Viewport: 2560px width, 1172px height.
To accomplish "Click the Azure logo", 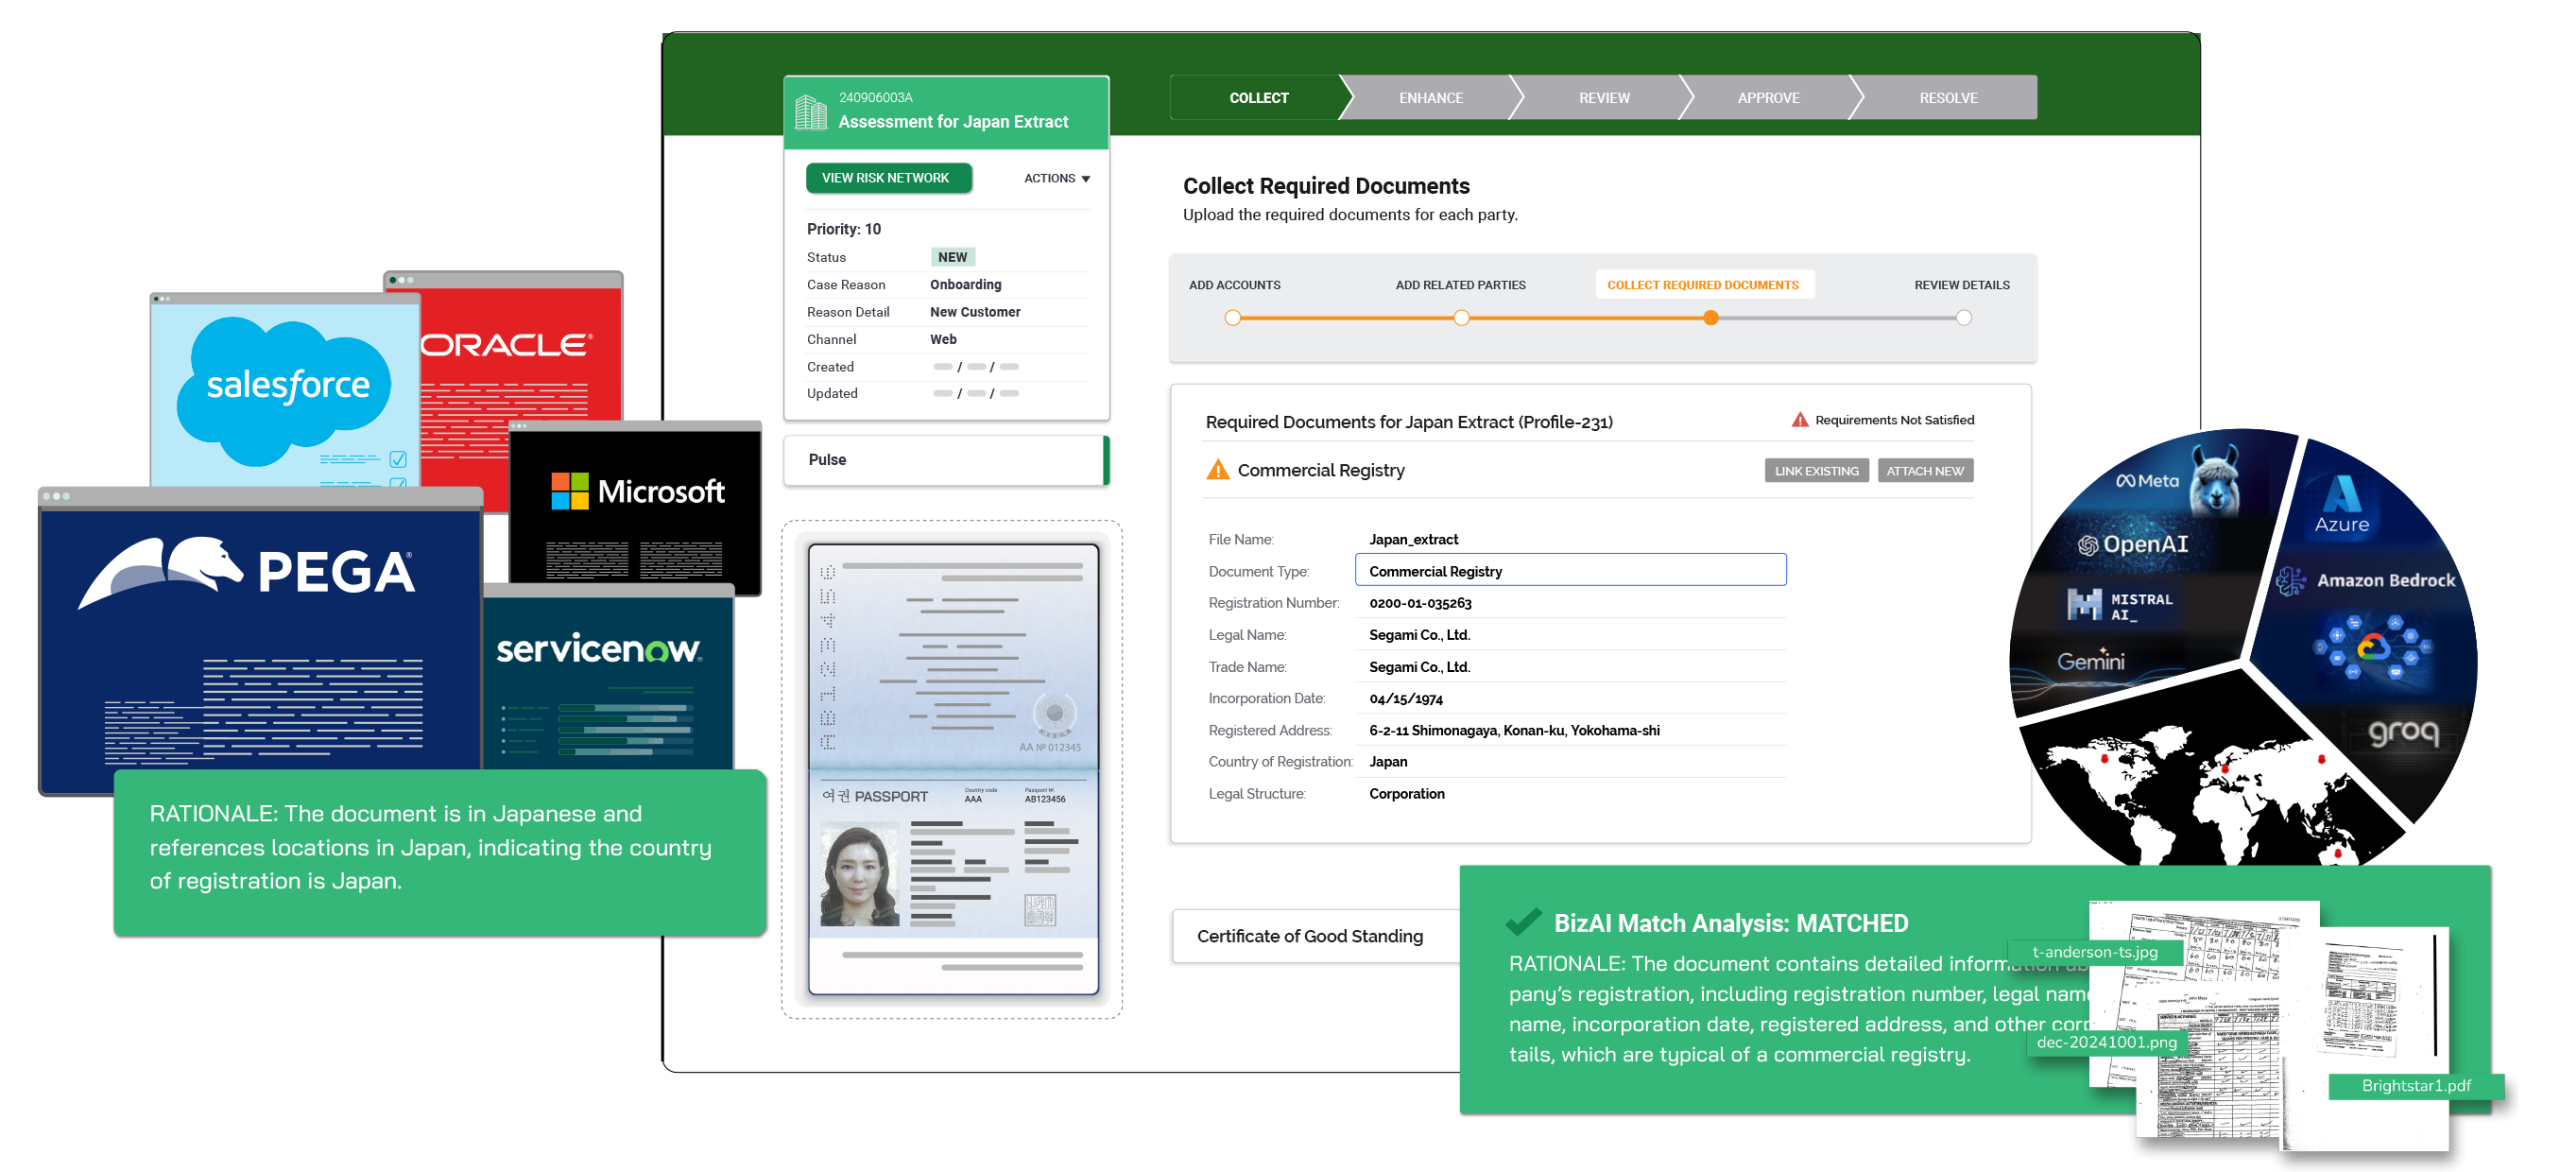I will point(2342,505).
